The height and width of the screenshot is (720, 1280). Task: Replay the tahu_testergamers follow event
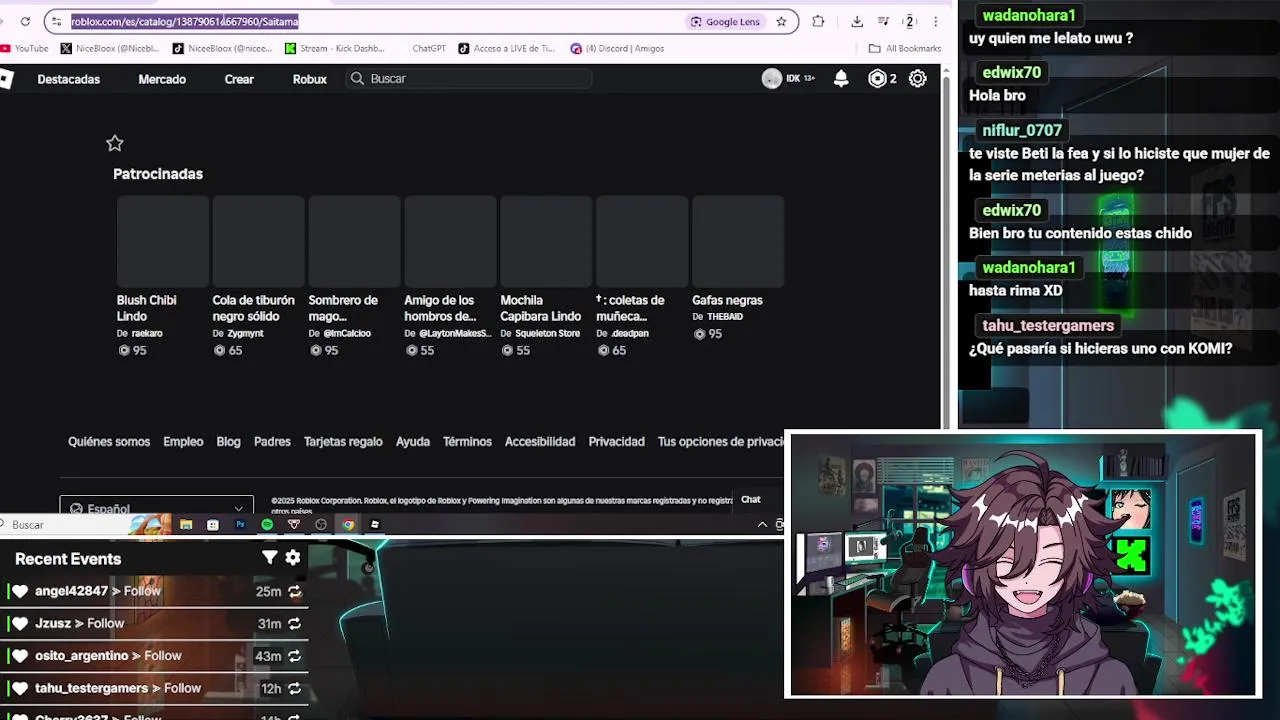point(294,688)
